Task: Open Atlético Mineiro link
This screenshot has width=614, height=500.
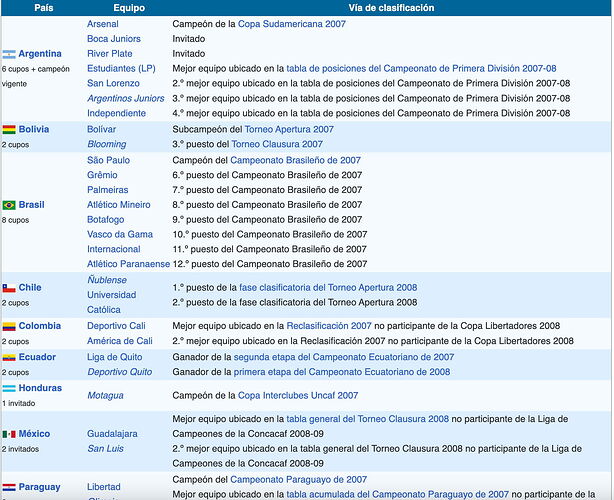Action: tap(119, 205)
